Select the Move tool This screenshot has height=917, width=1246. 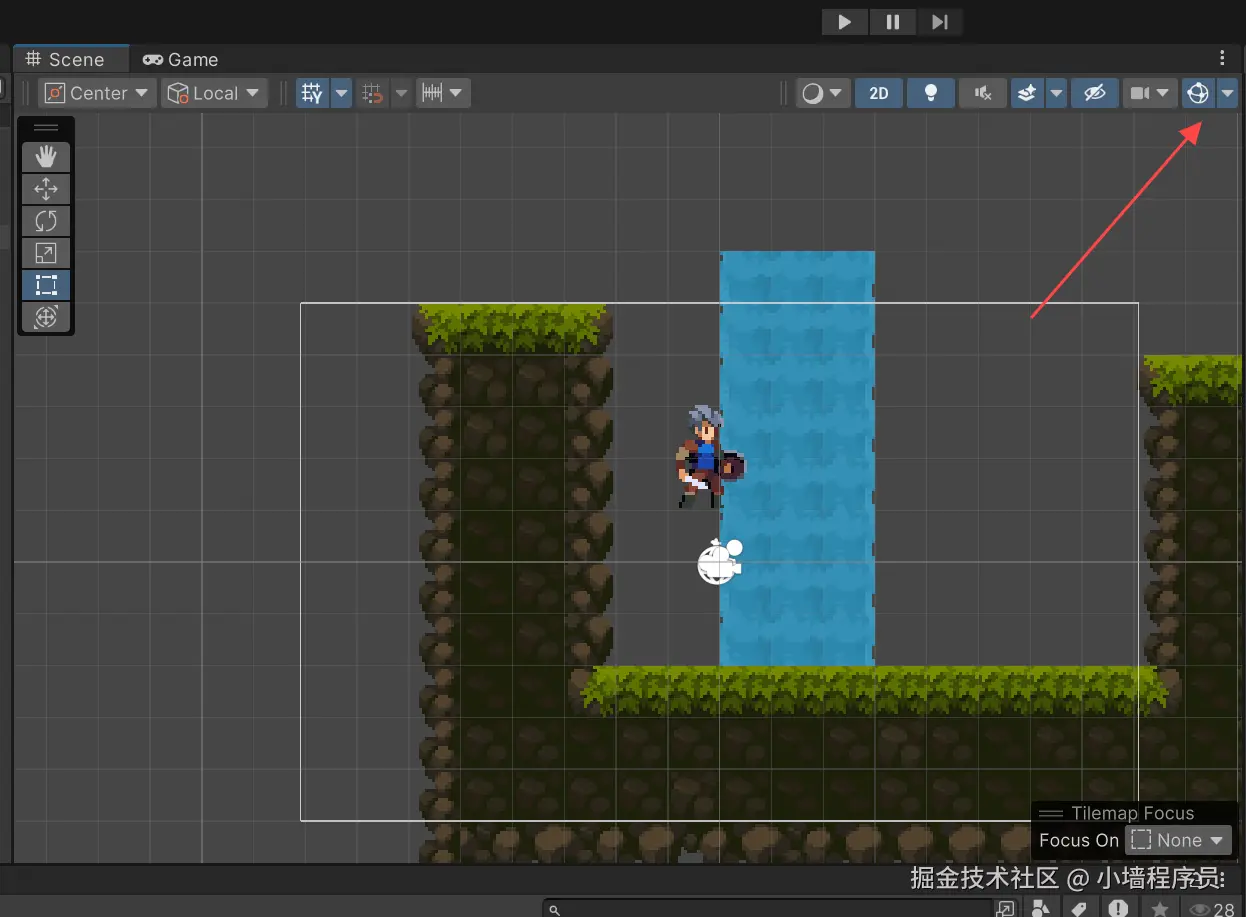[46, 189]
